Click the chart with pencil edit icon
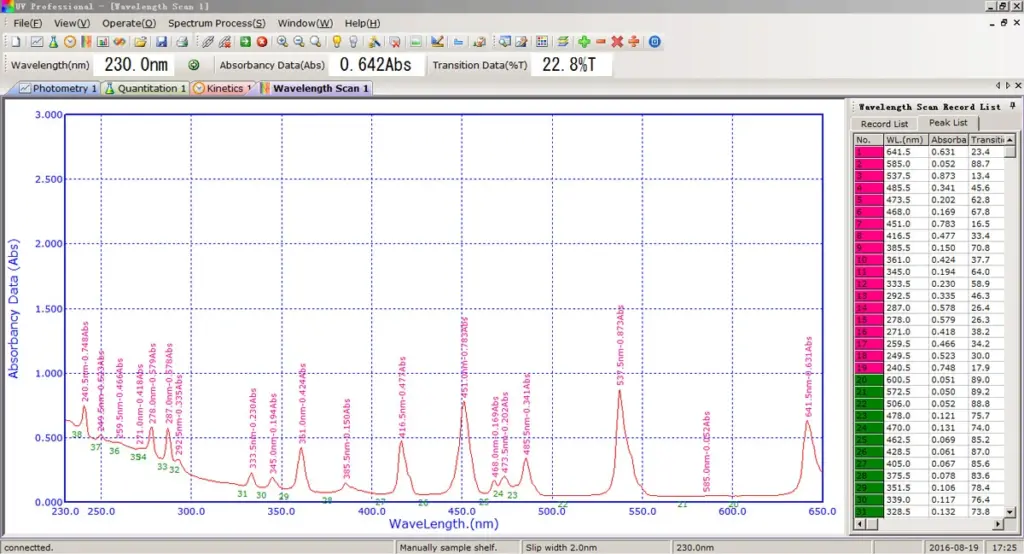The image size is (1024, 554). (x=438, y=42)
